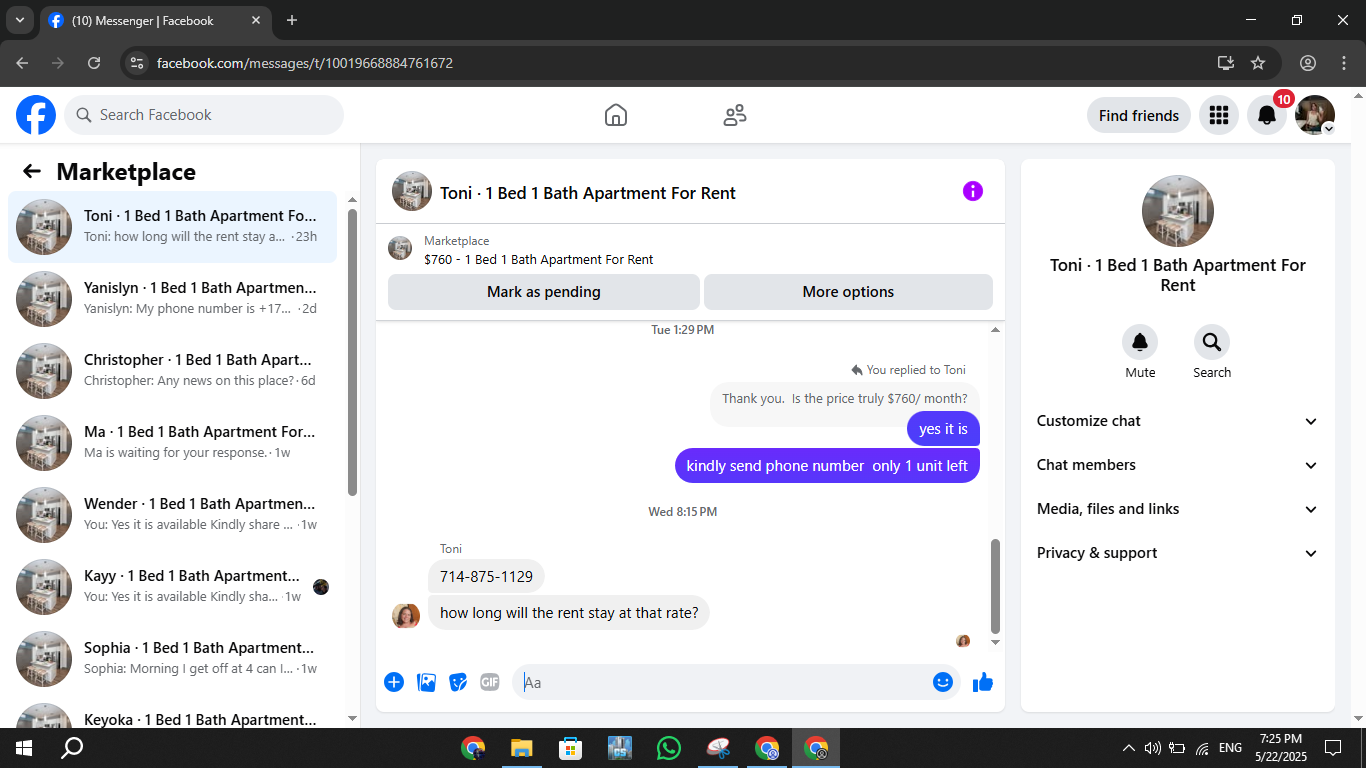
Task: Open the notifications bell showing 10
Action: 1267,115
